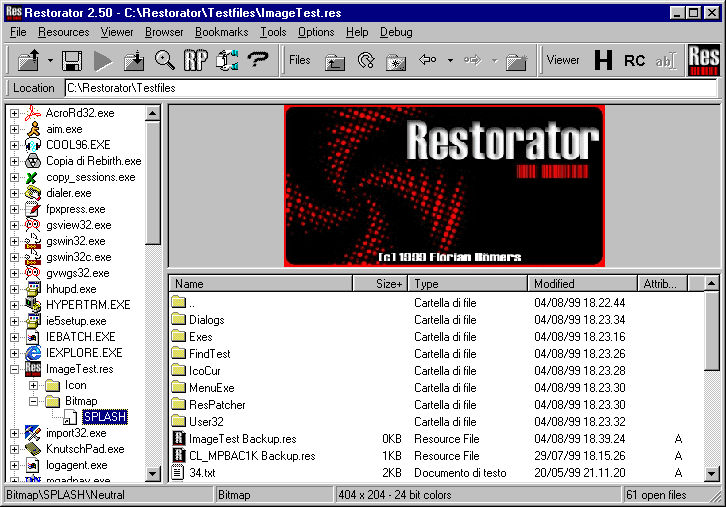
Task: Sort file list by Name column
Action: click(260, 284)
